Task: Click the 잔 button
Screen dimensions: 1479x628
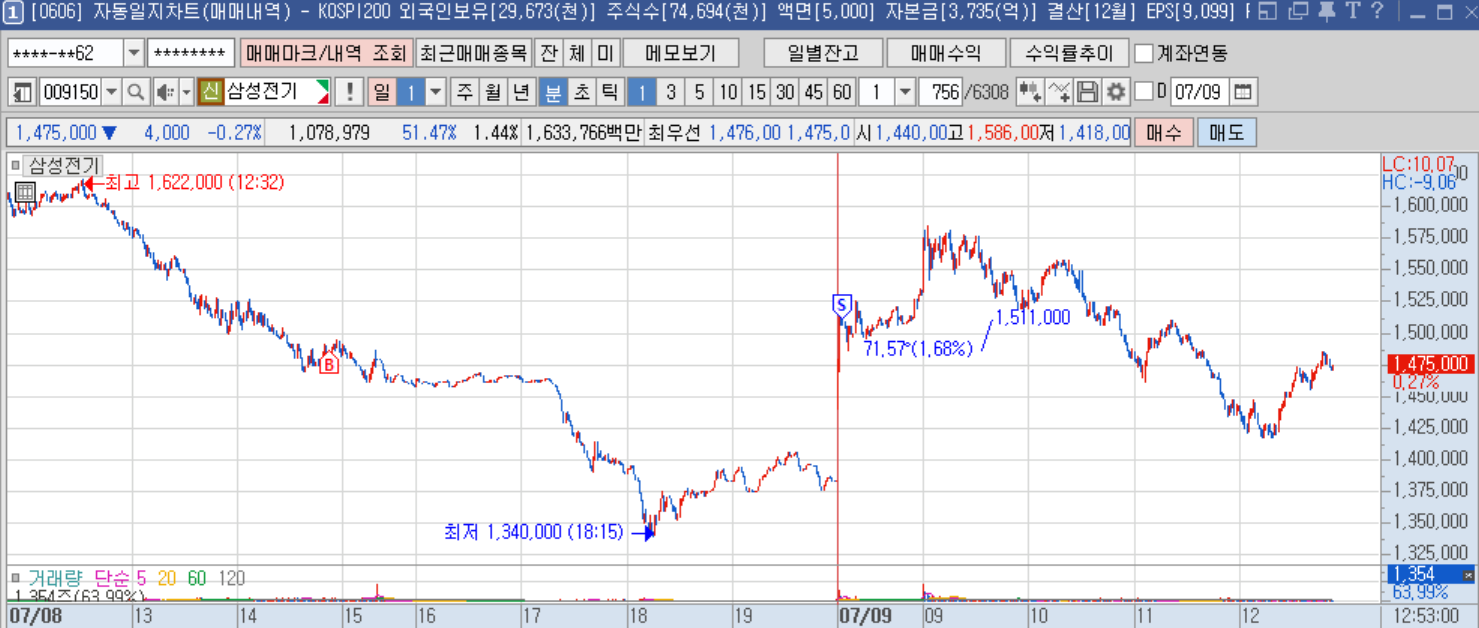Action: 549,53
